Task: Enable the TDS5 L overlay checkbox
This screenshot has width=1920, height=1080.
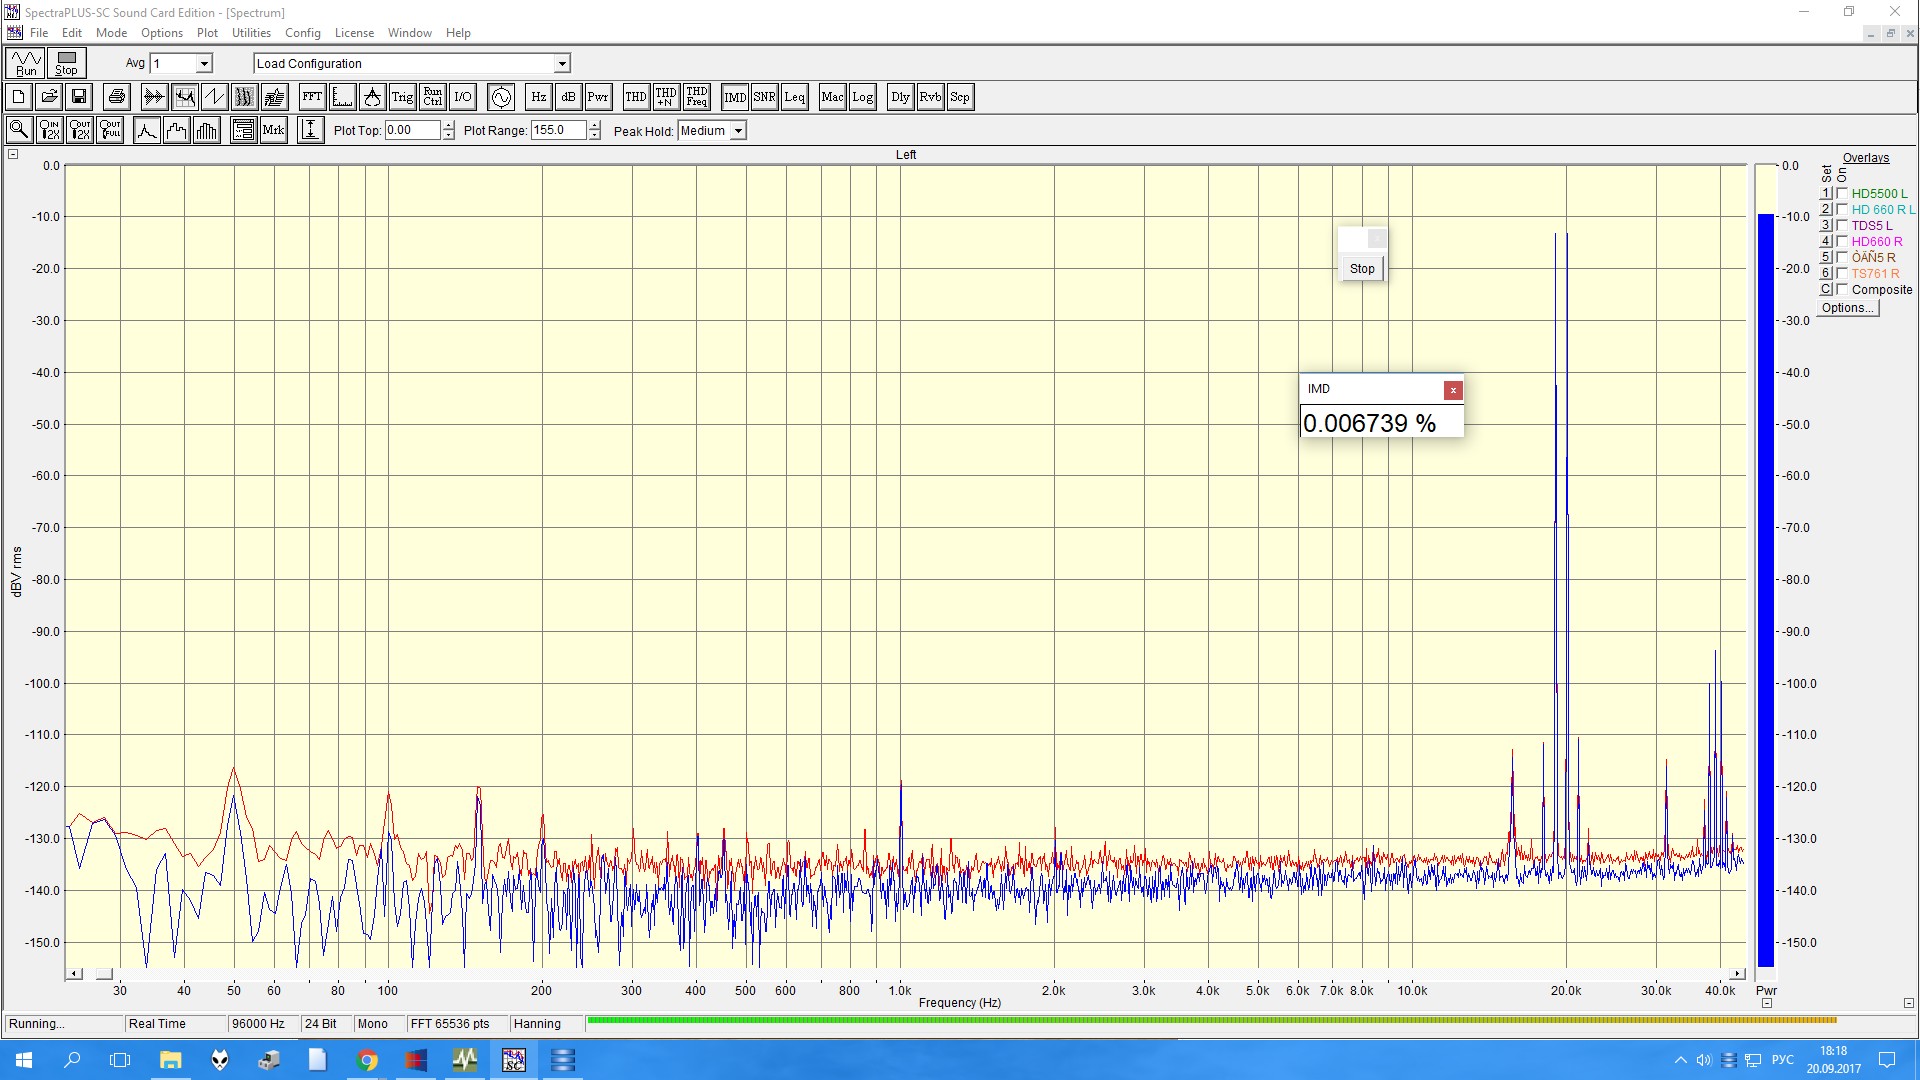Action: (x=1842, y=225)
